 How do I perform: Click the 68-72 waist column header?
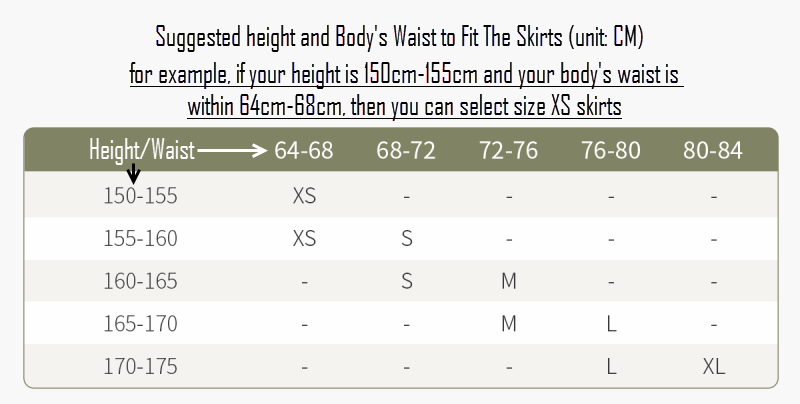[x=406, y=150]
